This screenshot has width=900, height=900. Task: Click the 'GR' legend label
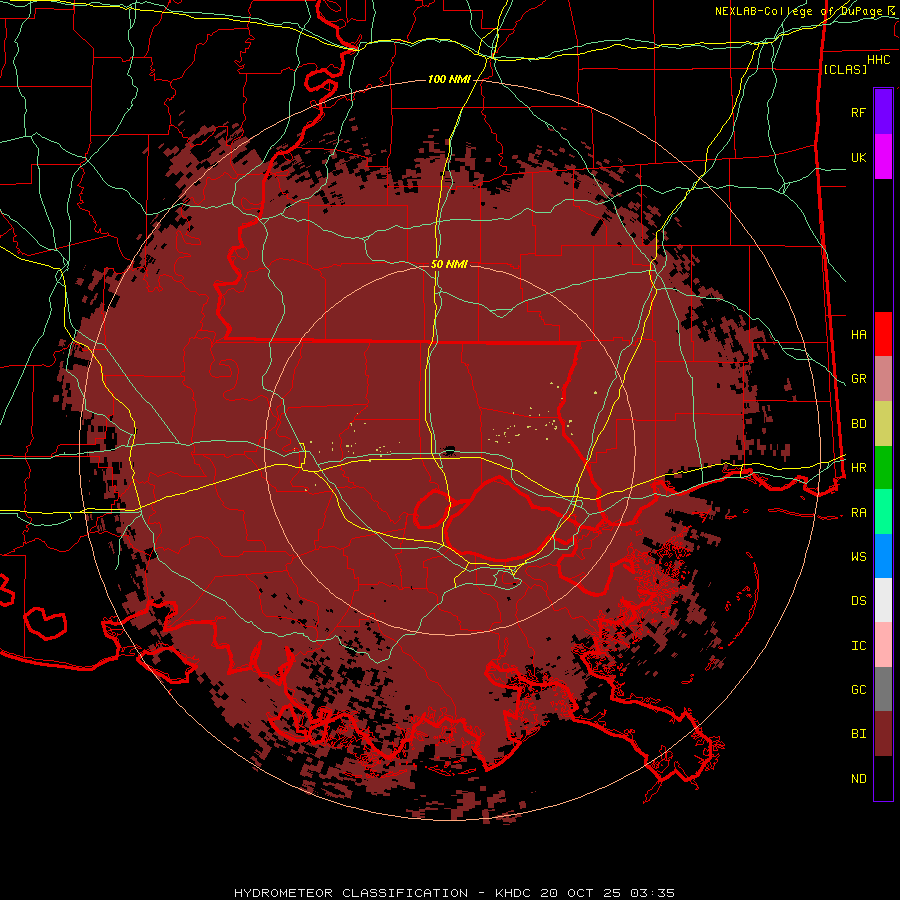(x=858, y=379)
